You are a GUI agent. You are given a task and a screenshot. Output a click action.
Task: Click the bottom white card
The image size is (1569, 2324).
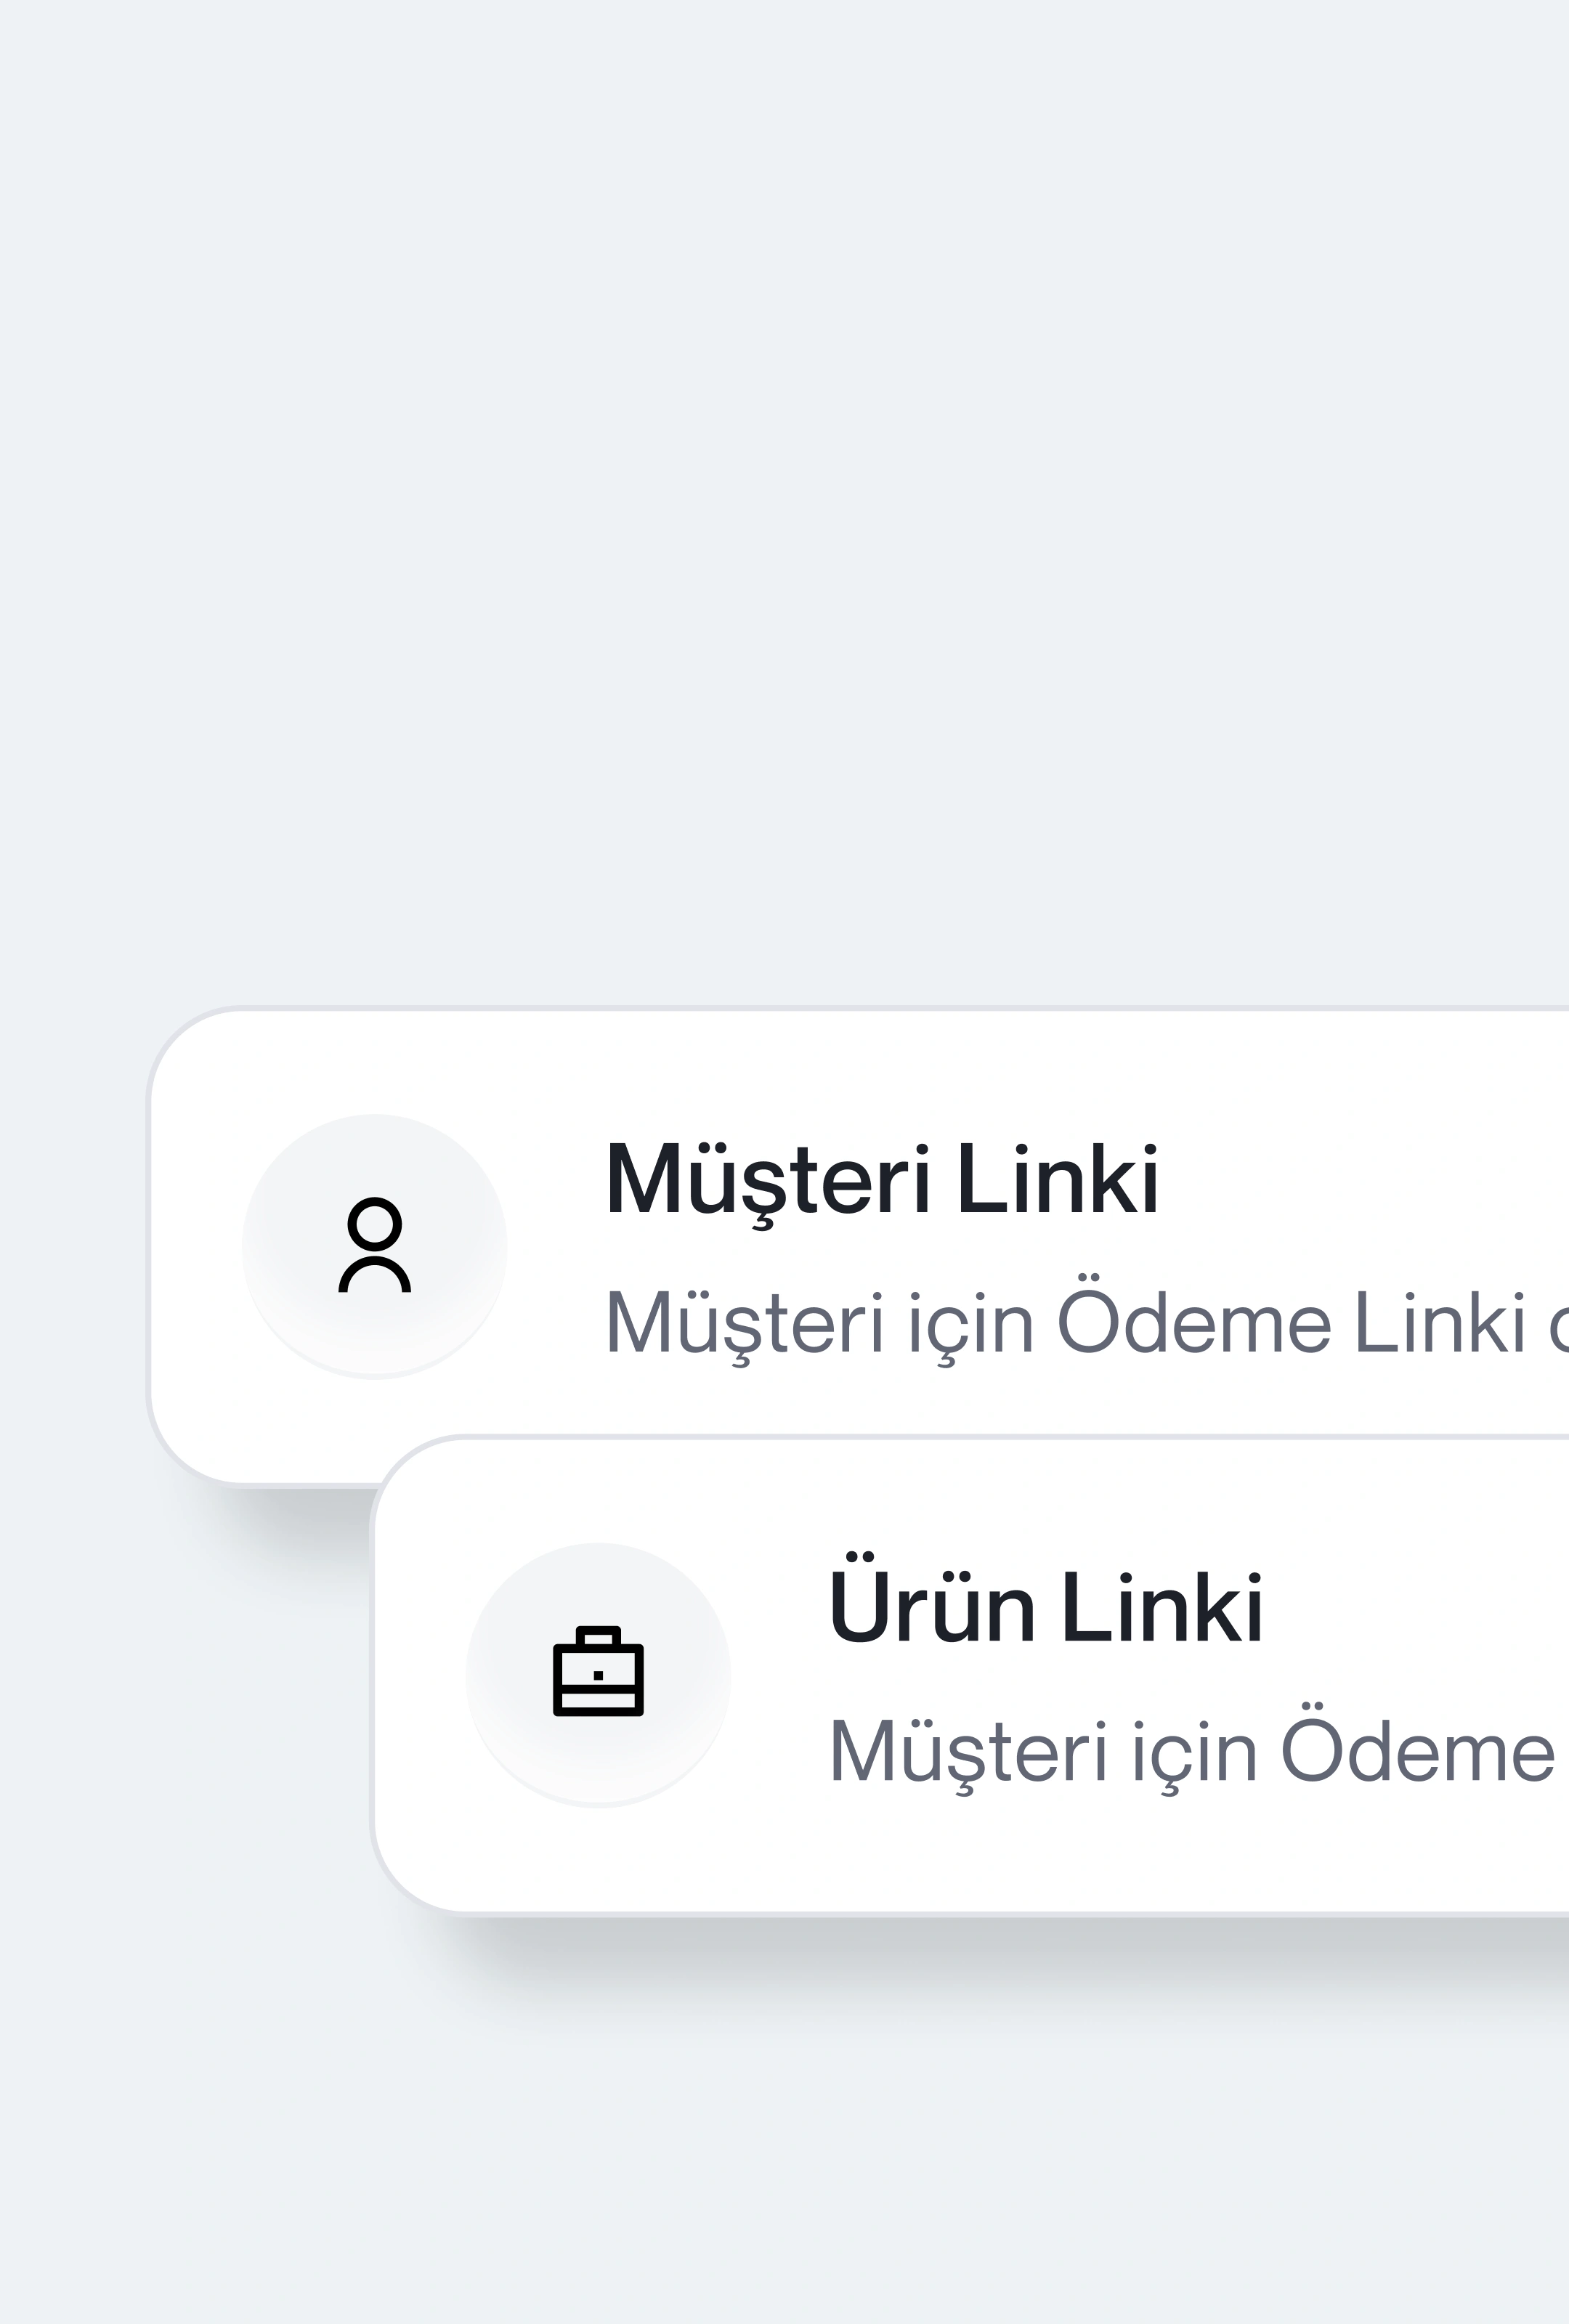click(1000, 1660)
